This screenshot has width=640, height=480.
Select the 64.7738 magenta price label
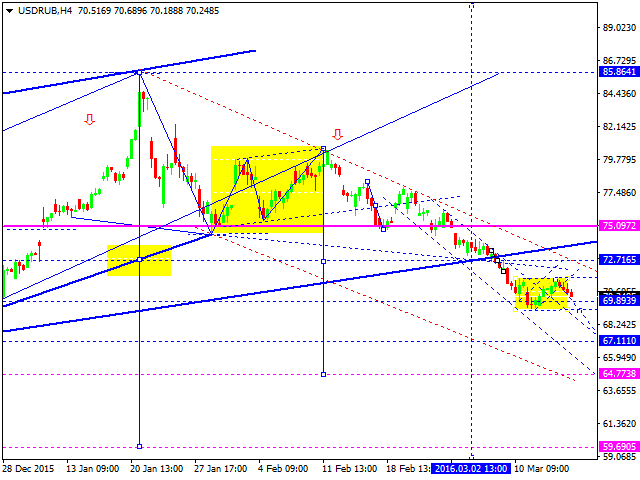(619, 374)
